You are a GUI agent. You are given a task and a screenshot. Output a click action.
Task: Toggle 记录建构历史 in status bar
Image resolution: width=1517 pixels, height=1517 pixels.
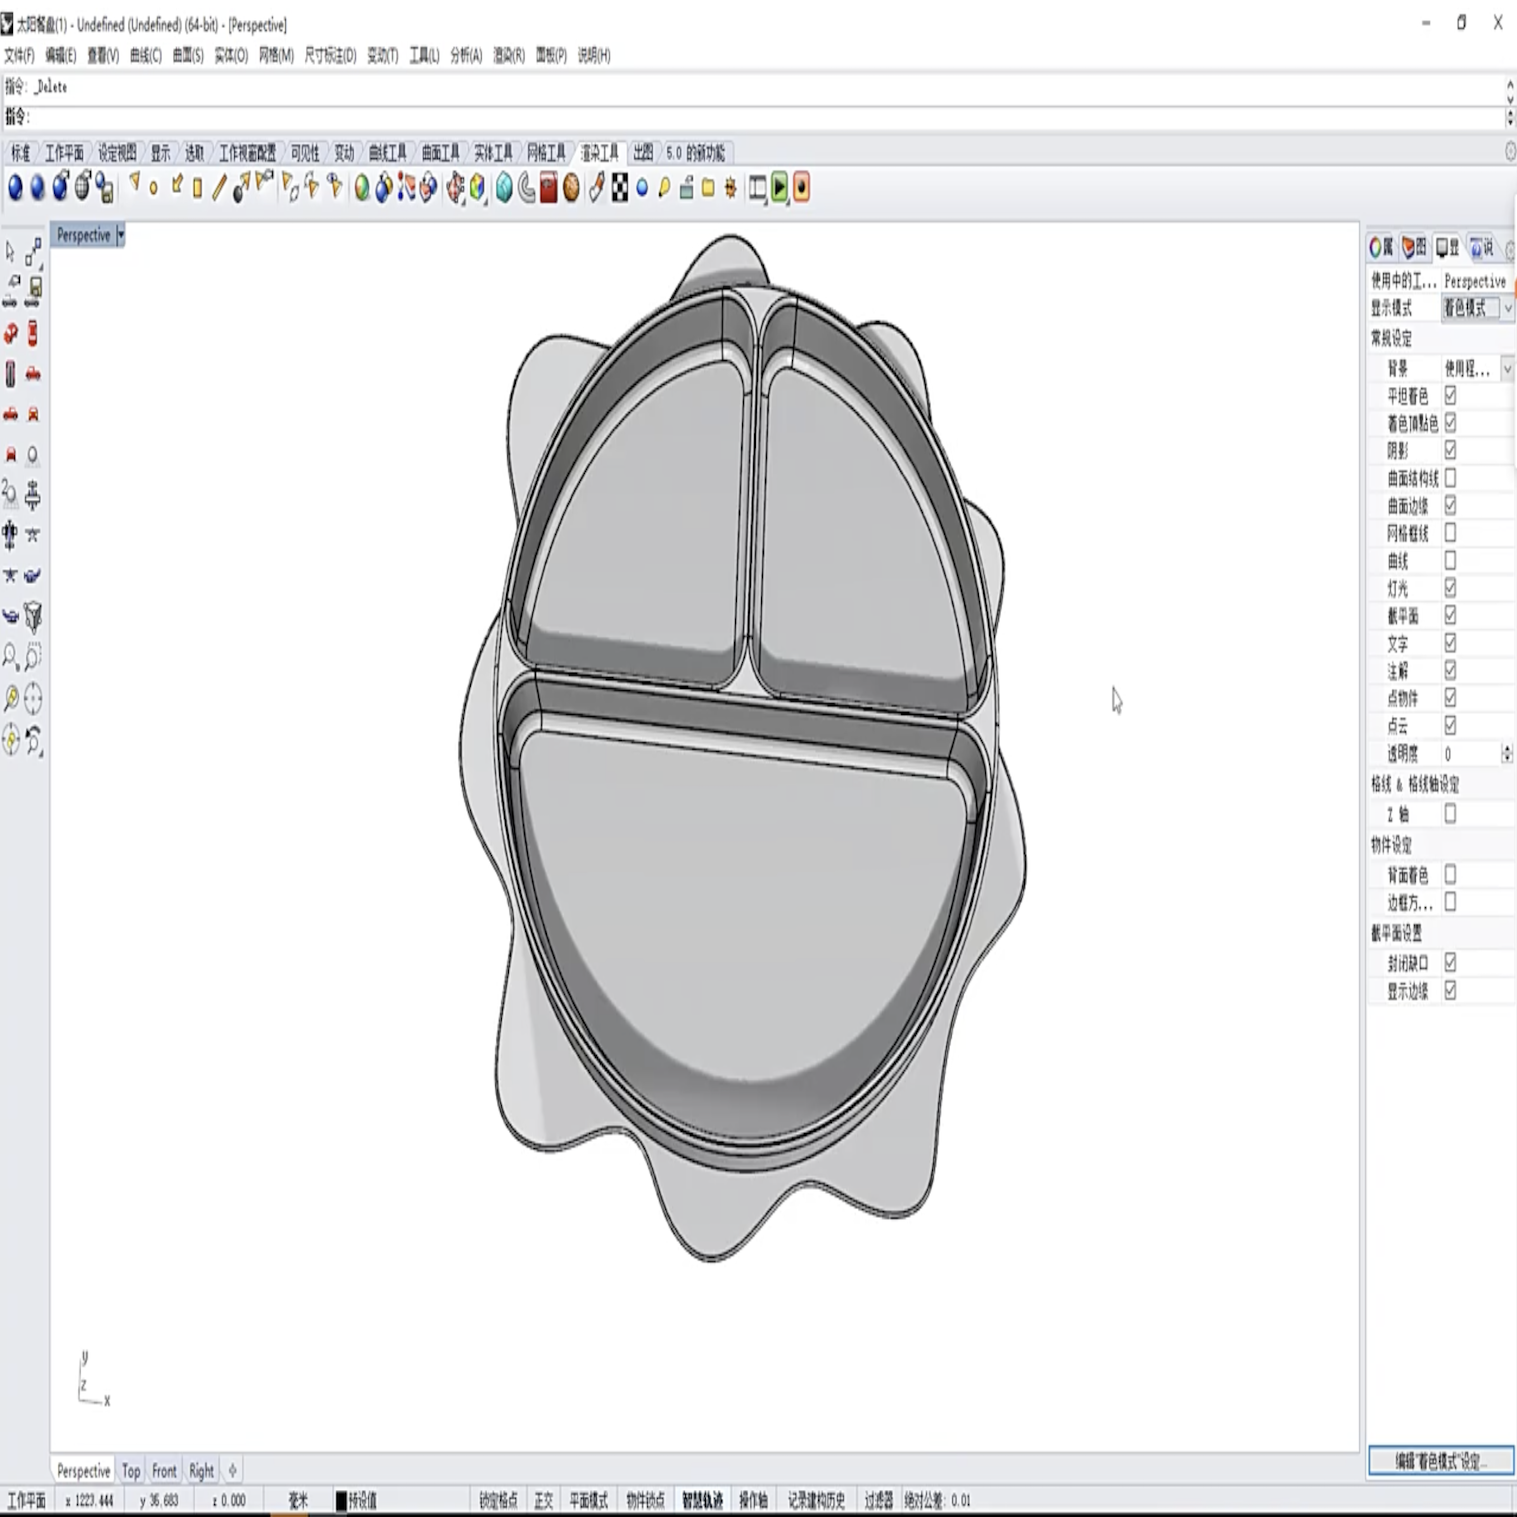tap(816, 1500)
